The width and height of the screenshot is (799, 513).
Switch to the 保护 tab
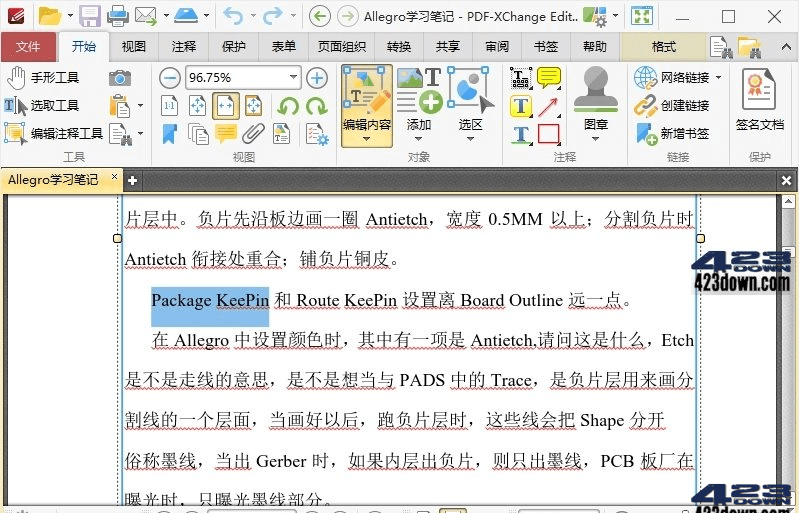click(233, 47)
